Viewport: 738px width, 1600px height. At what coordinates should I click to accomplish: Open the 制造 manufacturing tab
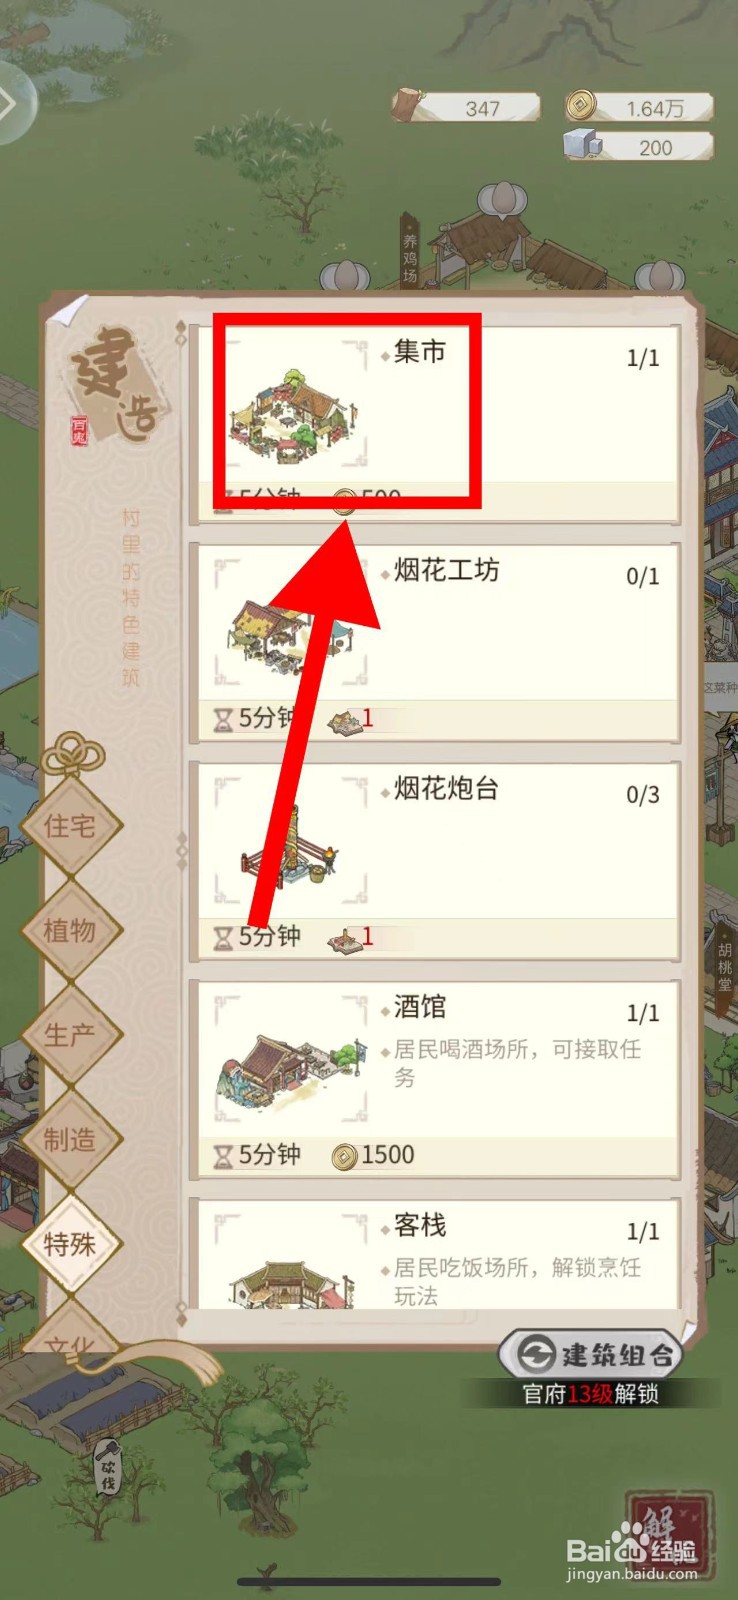(70, 1140)
